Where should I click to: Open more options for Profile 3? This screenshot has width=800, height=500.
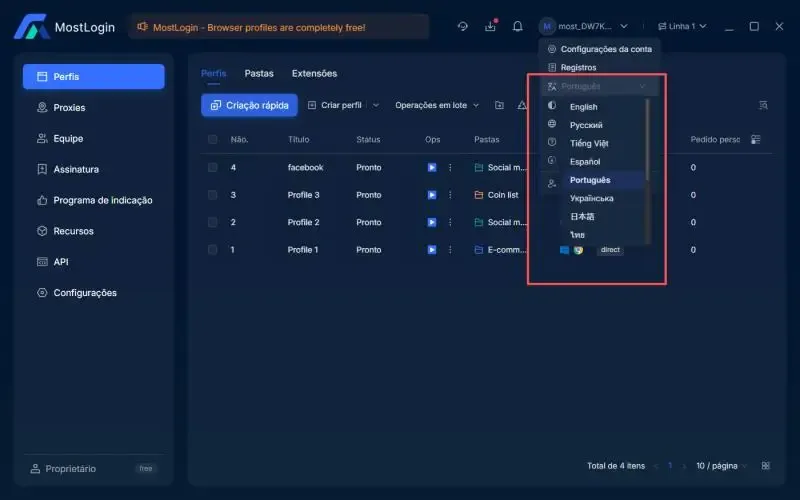pyautogui.click(x=450, y=195)
